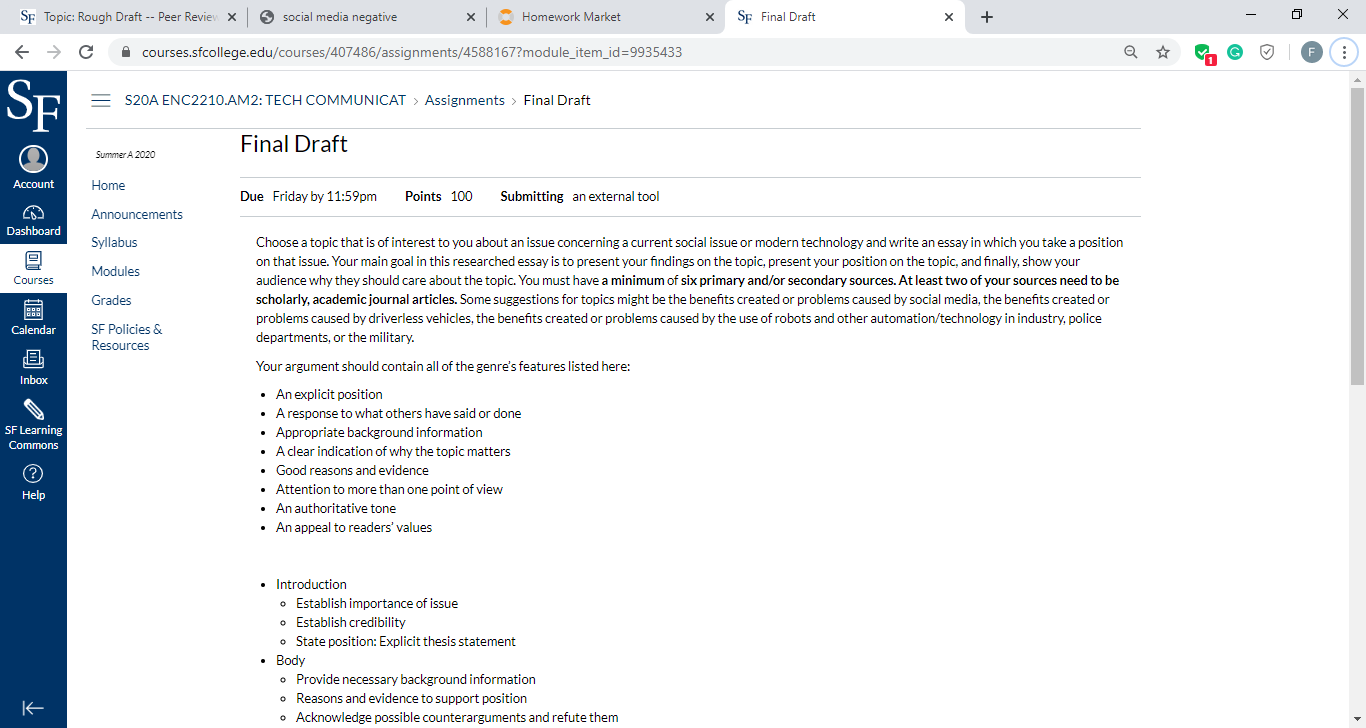
Task: Open the Inbox icon
Action: [x=33, y=360]
